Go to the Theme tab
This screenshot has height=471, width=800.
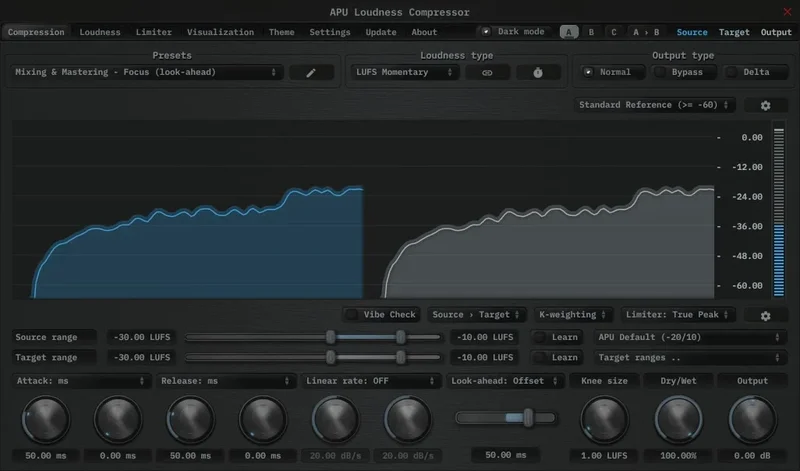(x=282, y=32)
